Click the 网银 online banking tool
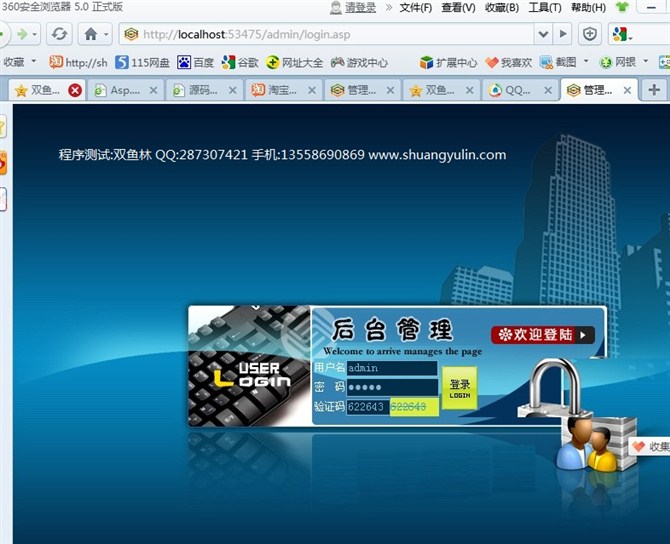 (617, 62)
